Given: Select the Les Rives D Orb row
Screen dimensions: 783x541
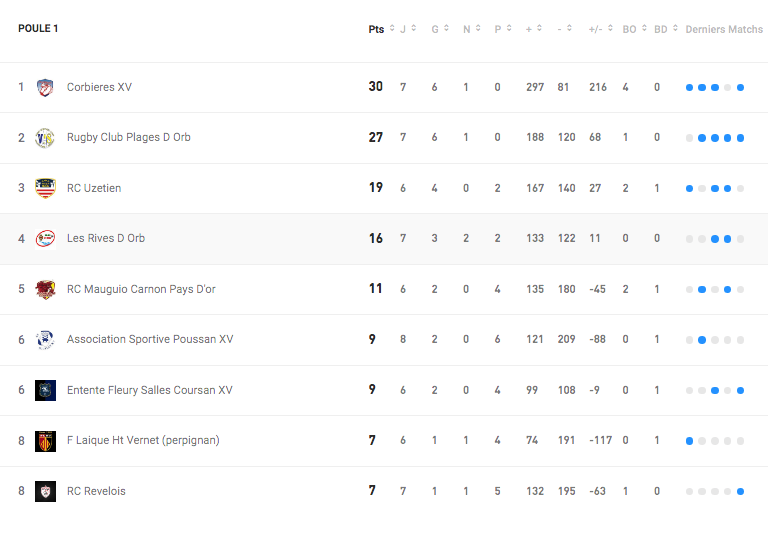Looking at the screenshot, I should (x=384, y=239).
